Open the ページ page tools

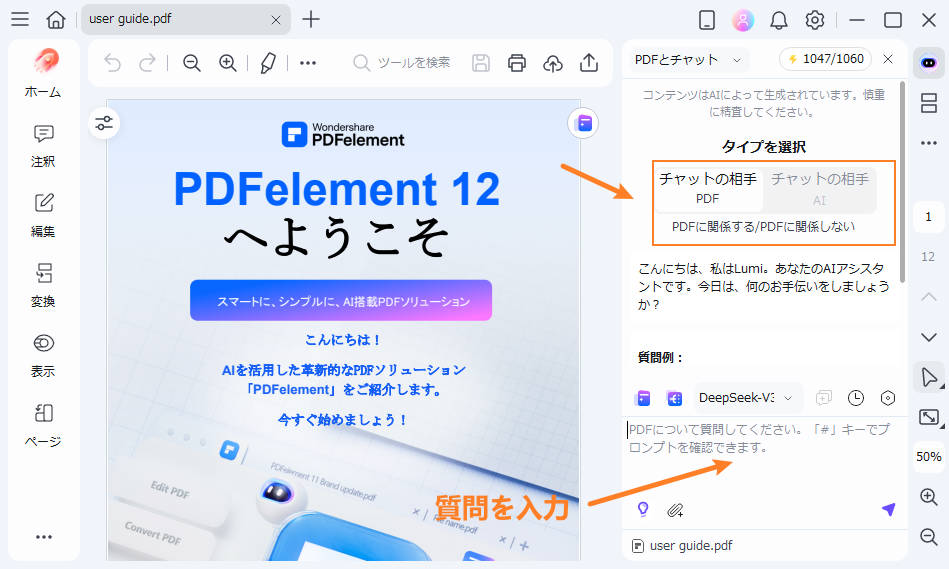click(x=43, y=426)
